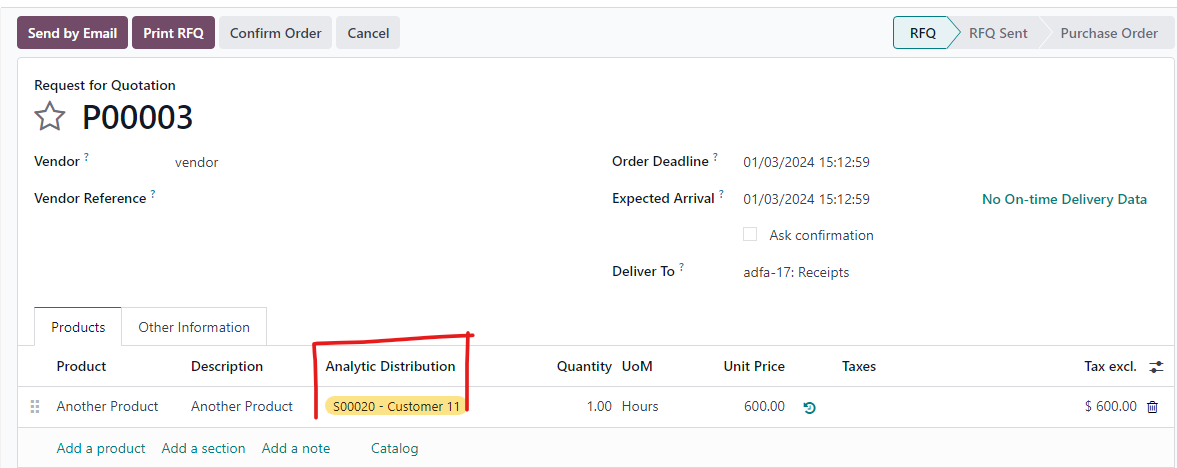Mark P00003 as favorite with star icon
1177x468 pixels.
[x=50, y=117]
